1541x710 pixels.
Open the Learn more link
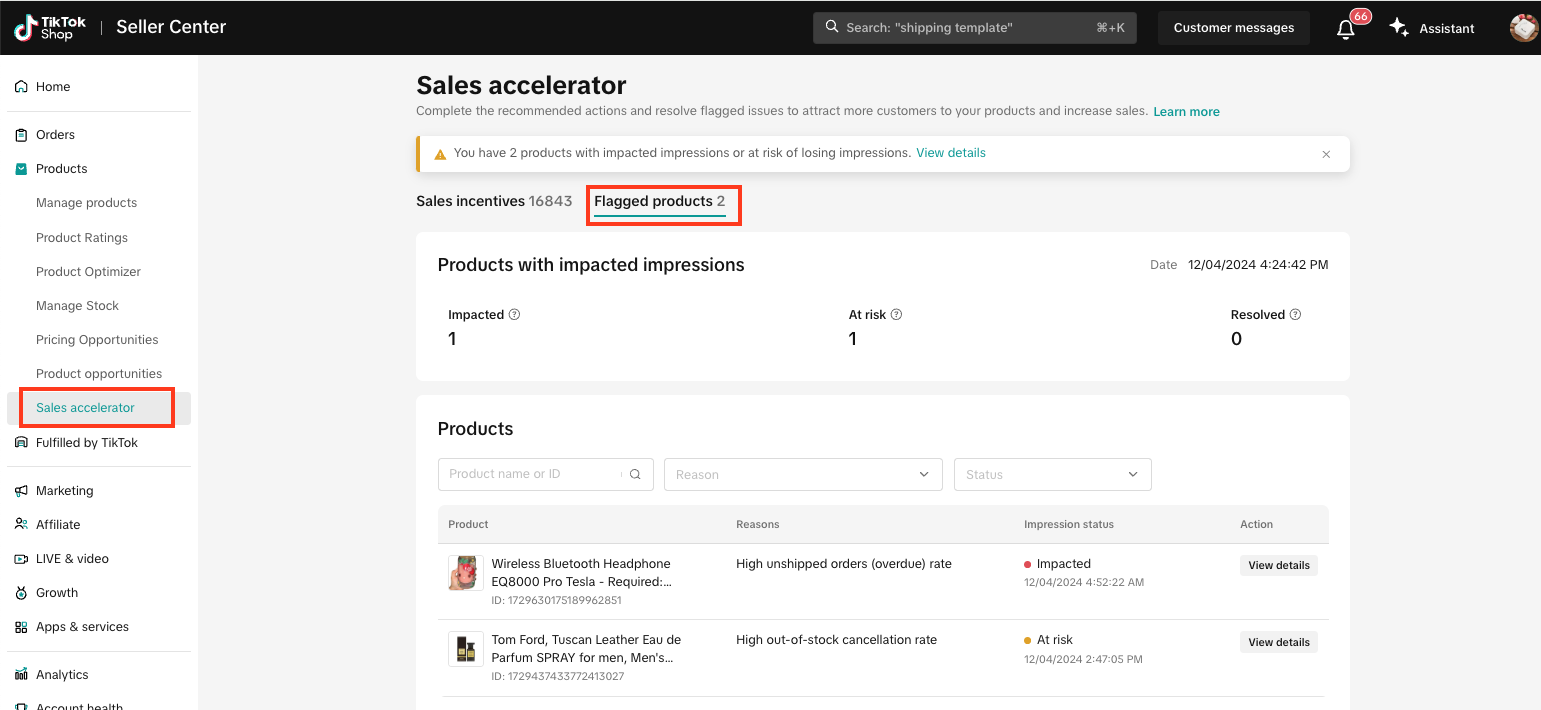1186,111
